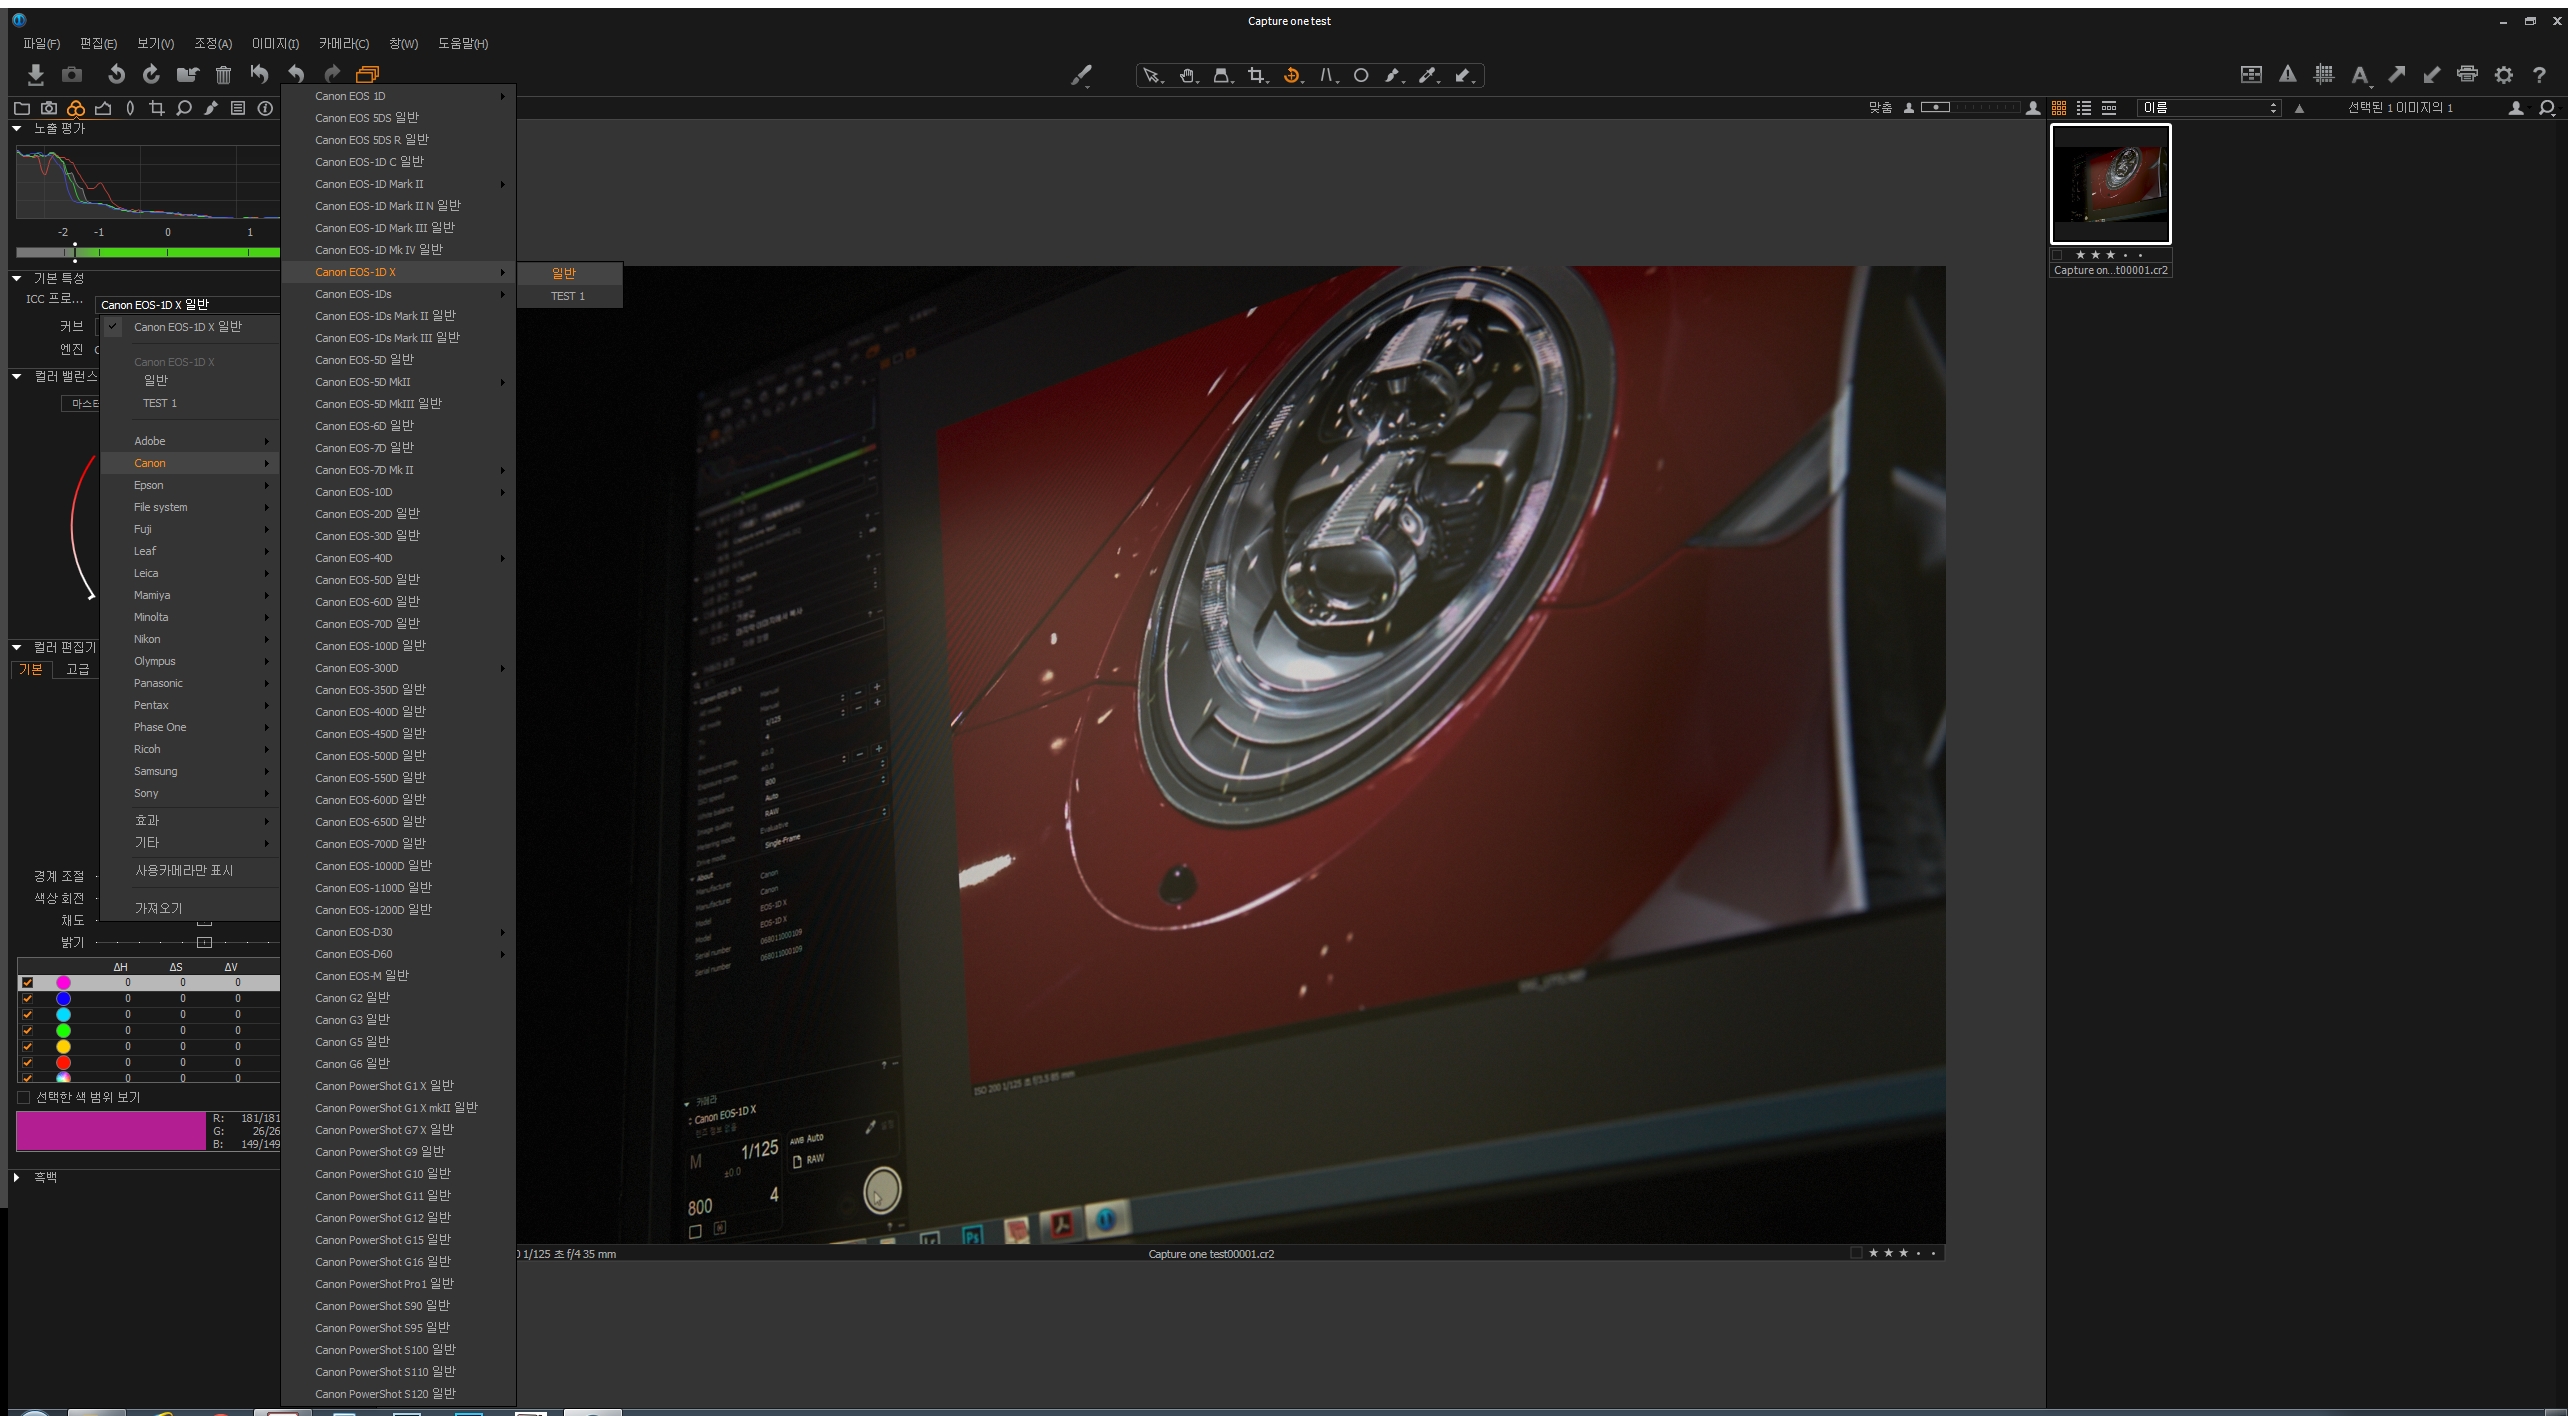The height and width of the screenshot is (1416, 2576).
Task: Open the 이름 sort dropdown
Action: coord(2208,108)
